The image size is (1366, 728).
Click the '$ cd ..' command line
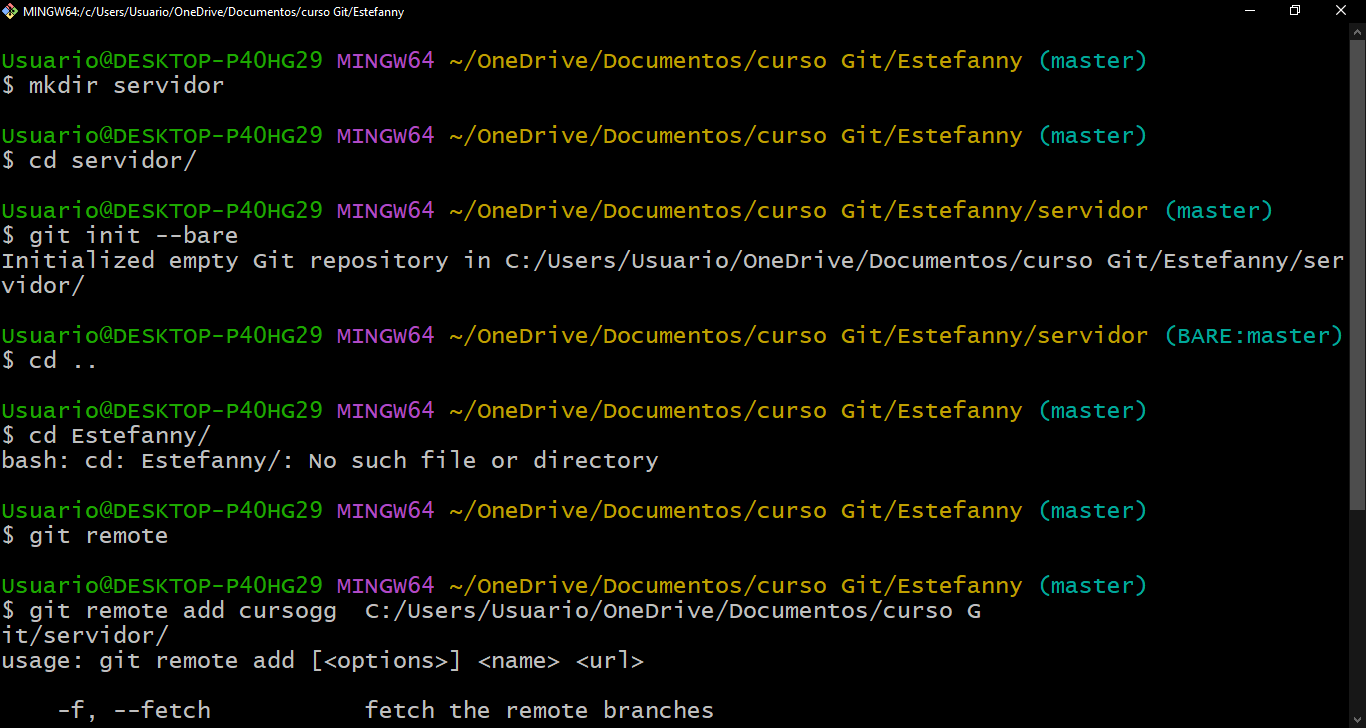(x=50, y=361)
